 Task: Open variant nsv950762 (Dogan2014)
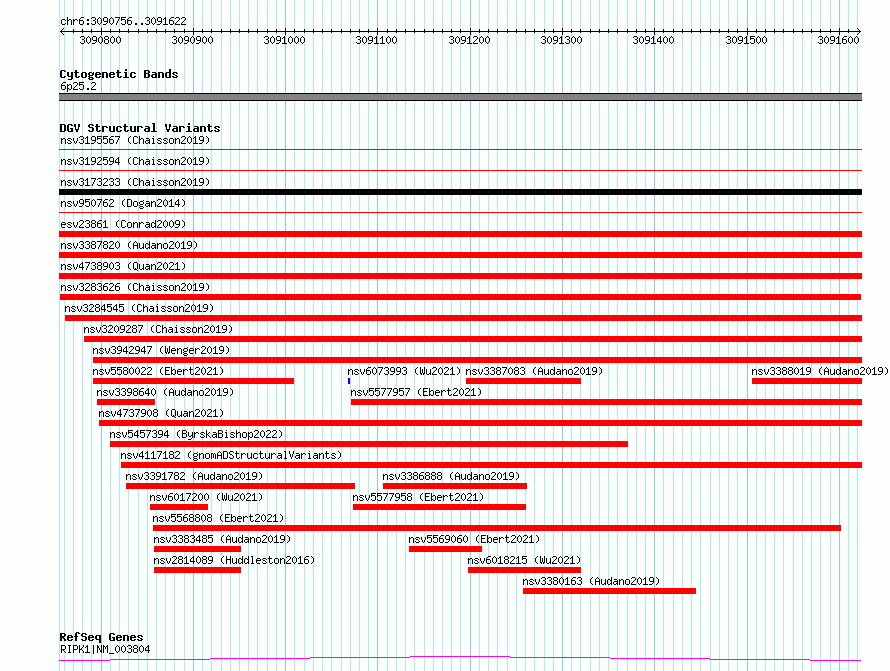click(x=123, y=203)
